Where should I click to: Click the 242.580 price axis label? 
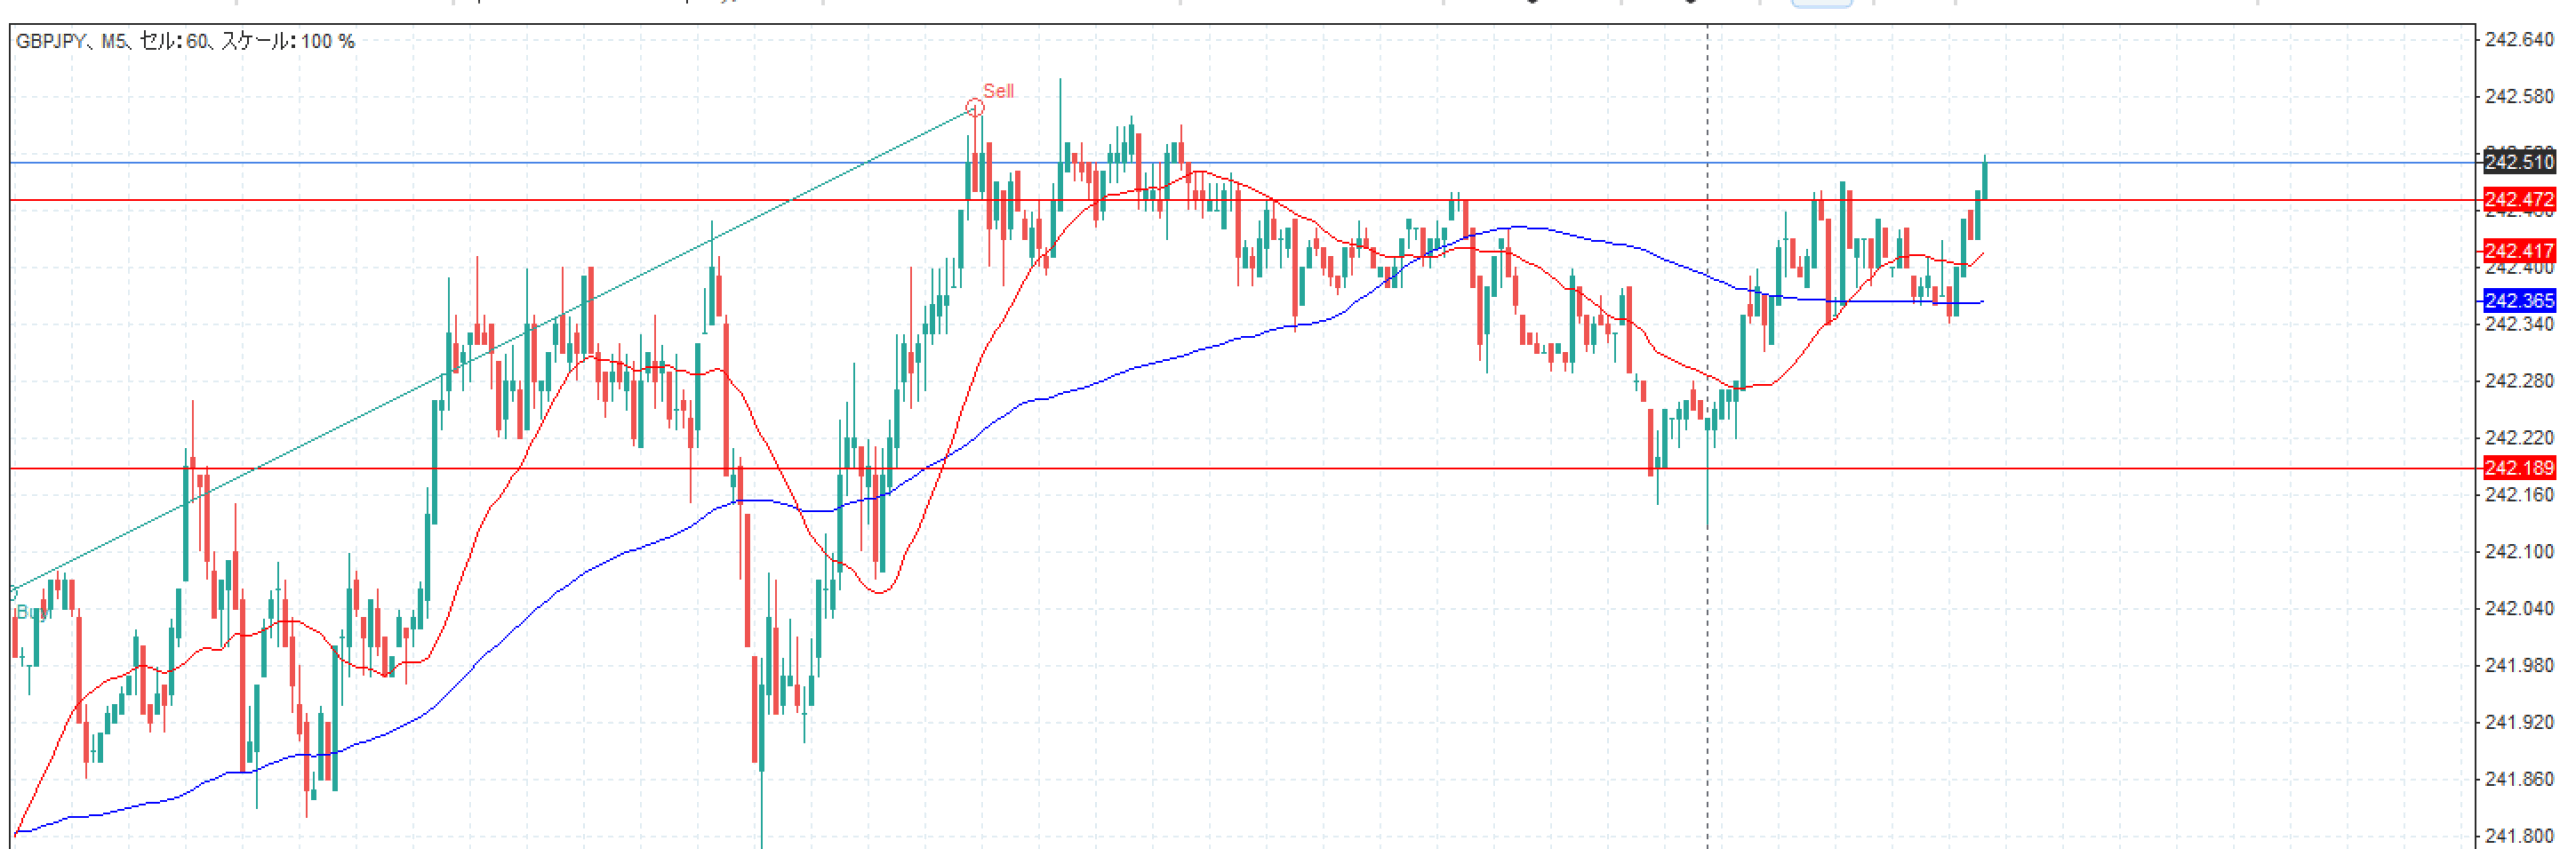pyautogui.click(x=2518, y=97)
